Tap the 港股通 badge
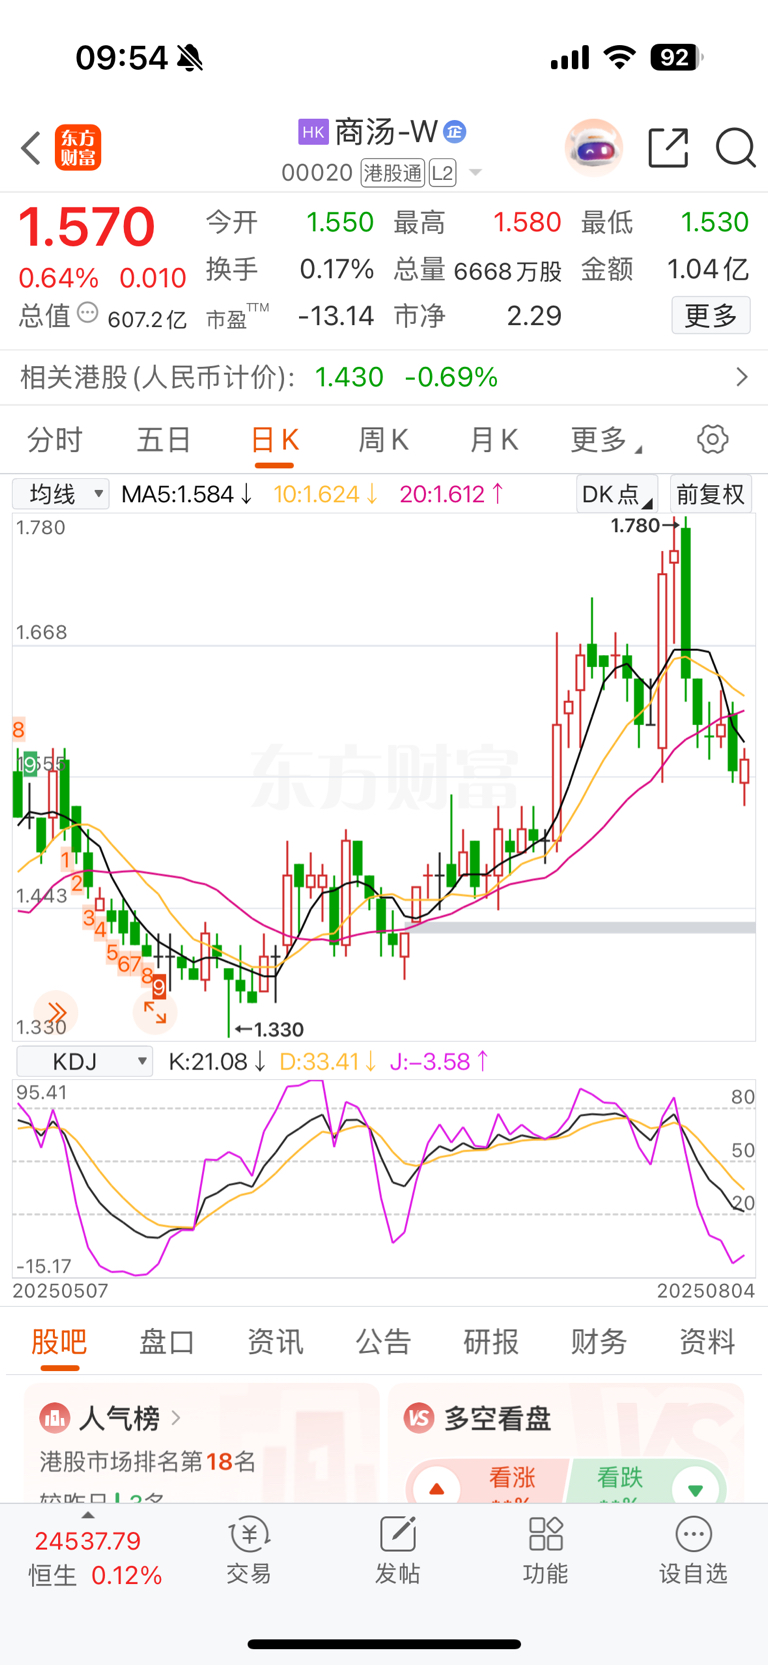769x1665 pixels. pos(393,173)
